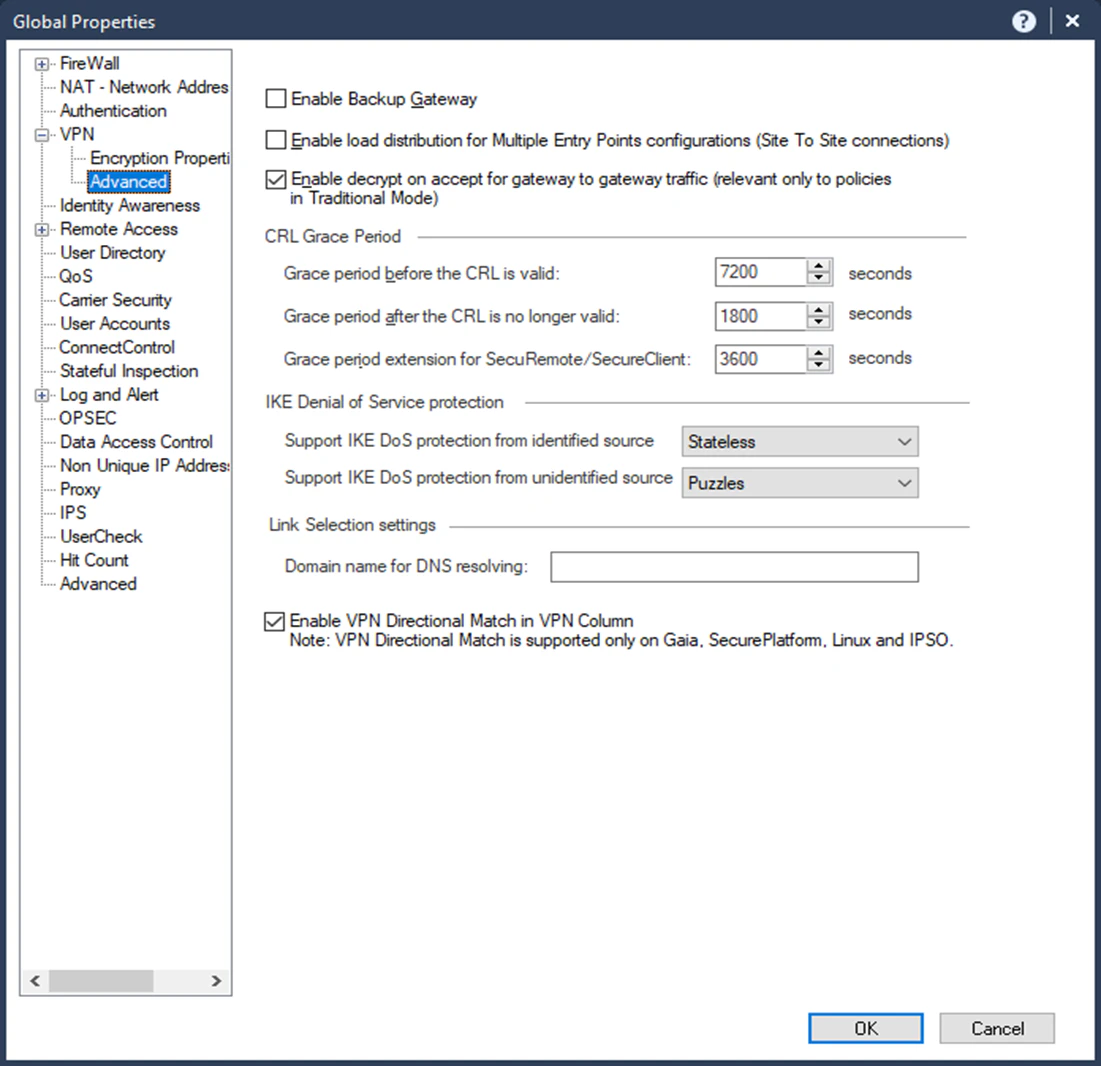Select Advanced under VPN

[128, 182]
